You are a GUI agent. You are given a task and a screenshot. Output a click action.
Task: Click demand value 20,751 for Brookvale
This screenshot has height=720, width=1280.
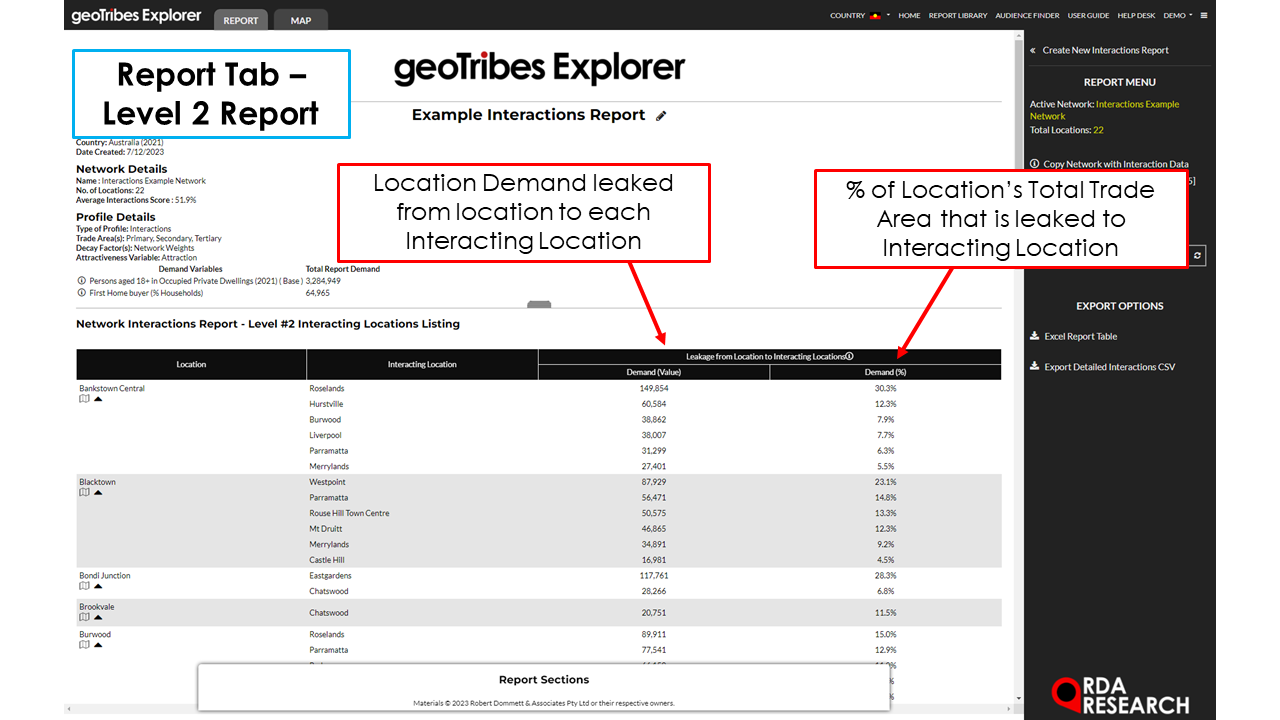point(654,613)
